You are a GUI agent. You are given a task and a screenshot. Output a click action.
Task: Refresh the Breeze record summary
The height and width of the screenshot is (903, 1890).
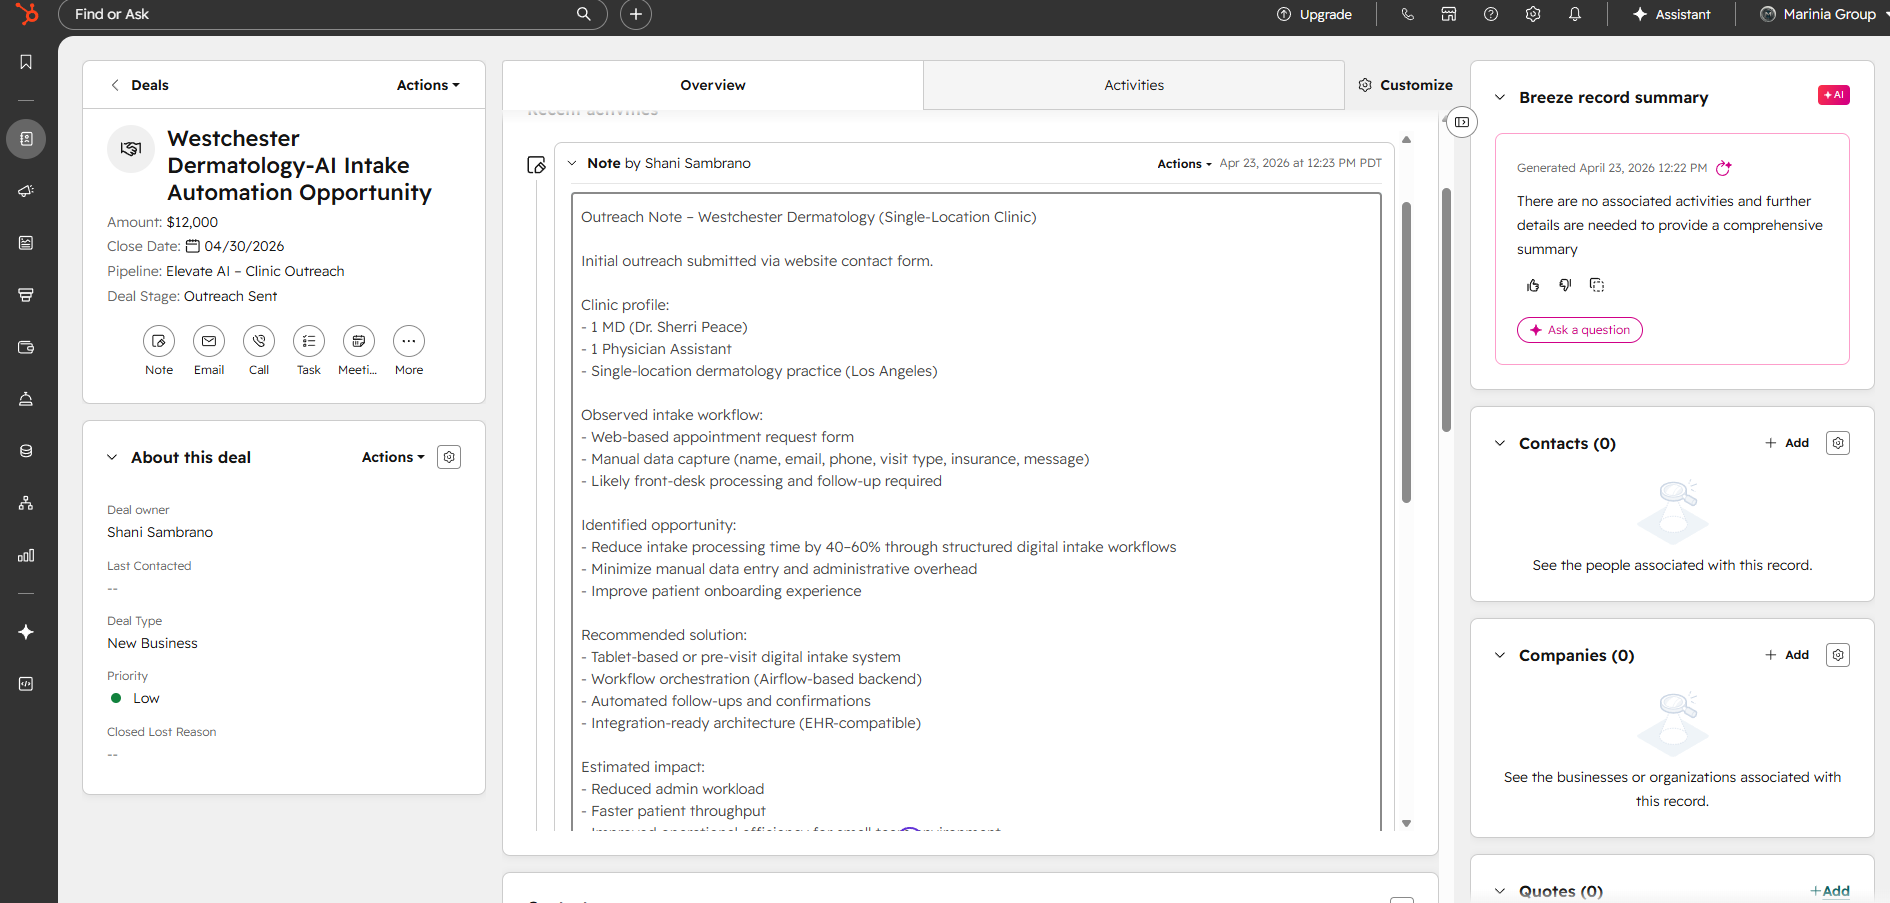pos(1723,168)
